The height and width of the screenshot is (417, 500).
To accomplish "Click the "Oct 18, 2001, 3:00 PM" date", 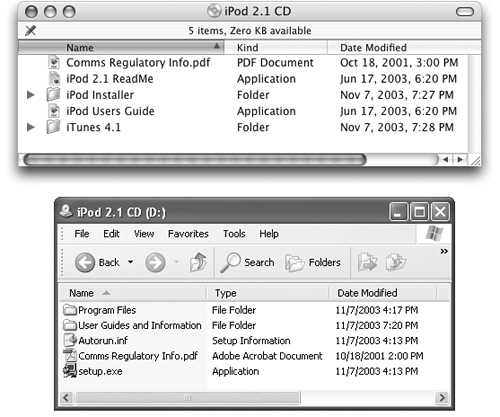I will point(399,63).
